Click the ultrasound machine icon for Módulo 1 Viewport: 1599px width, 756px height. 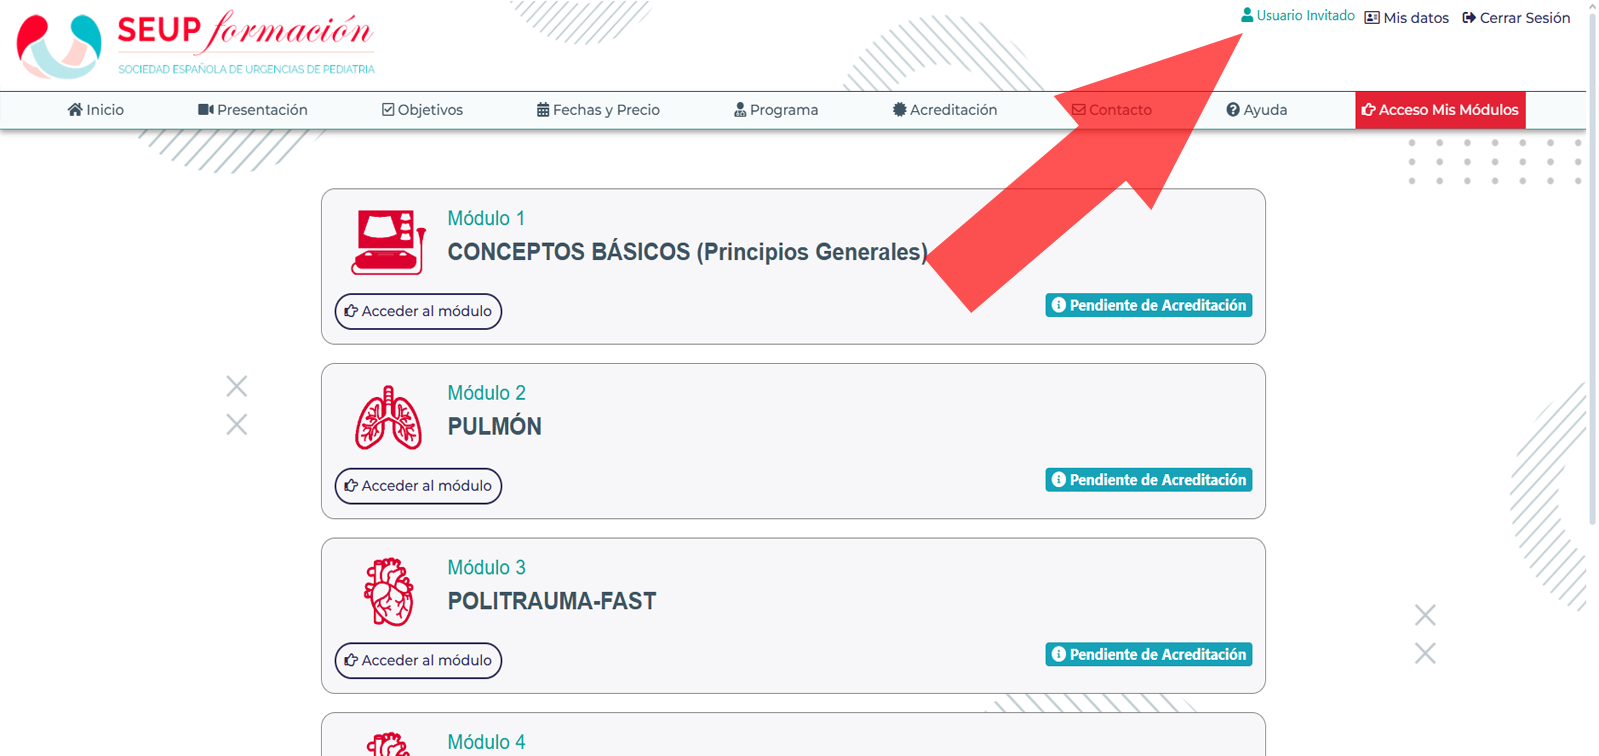[x=388, y=242]
